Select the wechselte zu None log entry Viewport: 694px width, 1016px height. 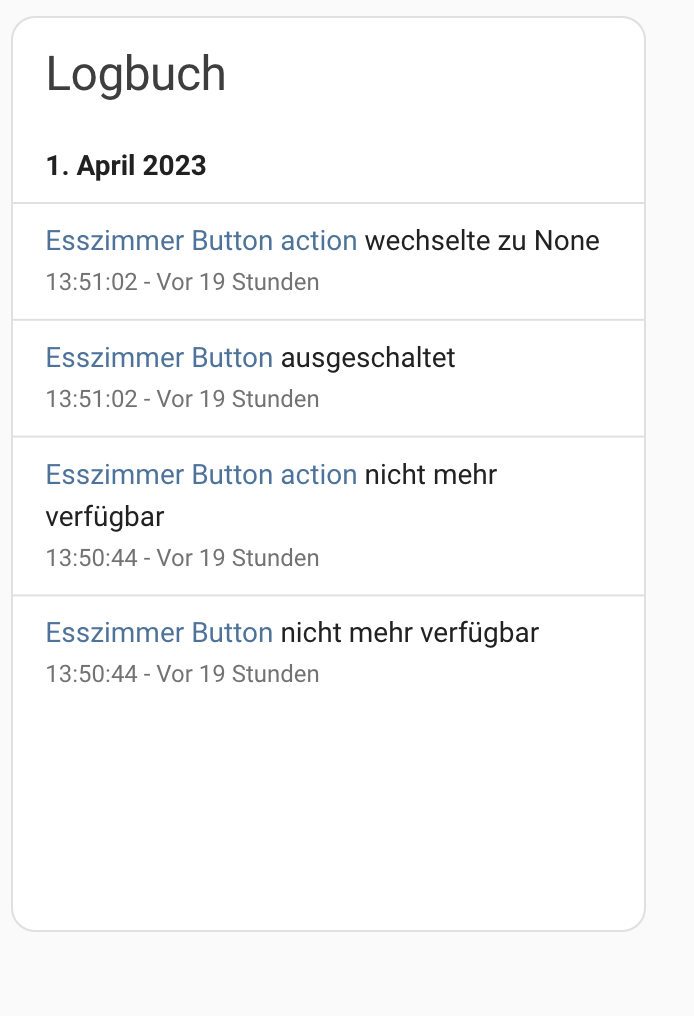tap(328, 260)
